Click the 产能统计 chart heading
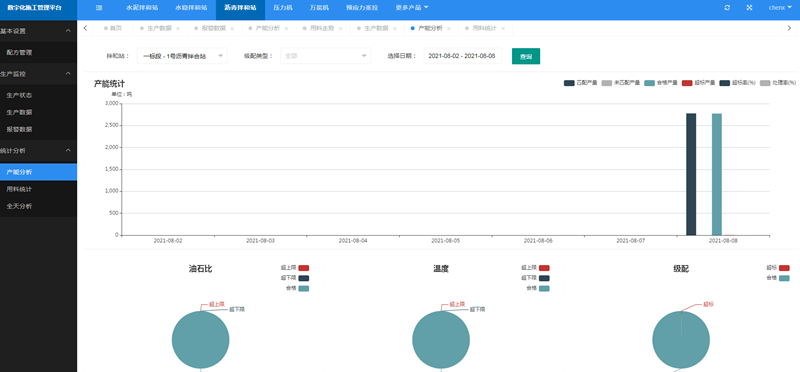800x372 pixels. (x=109, y=84)
